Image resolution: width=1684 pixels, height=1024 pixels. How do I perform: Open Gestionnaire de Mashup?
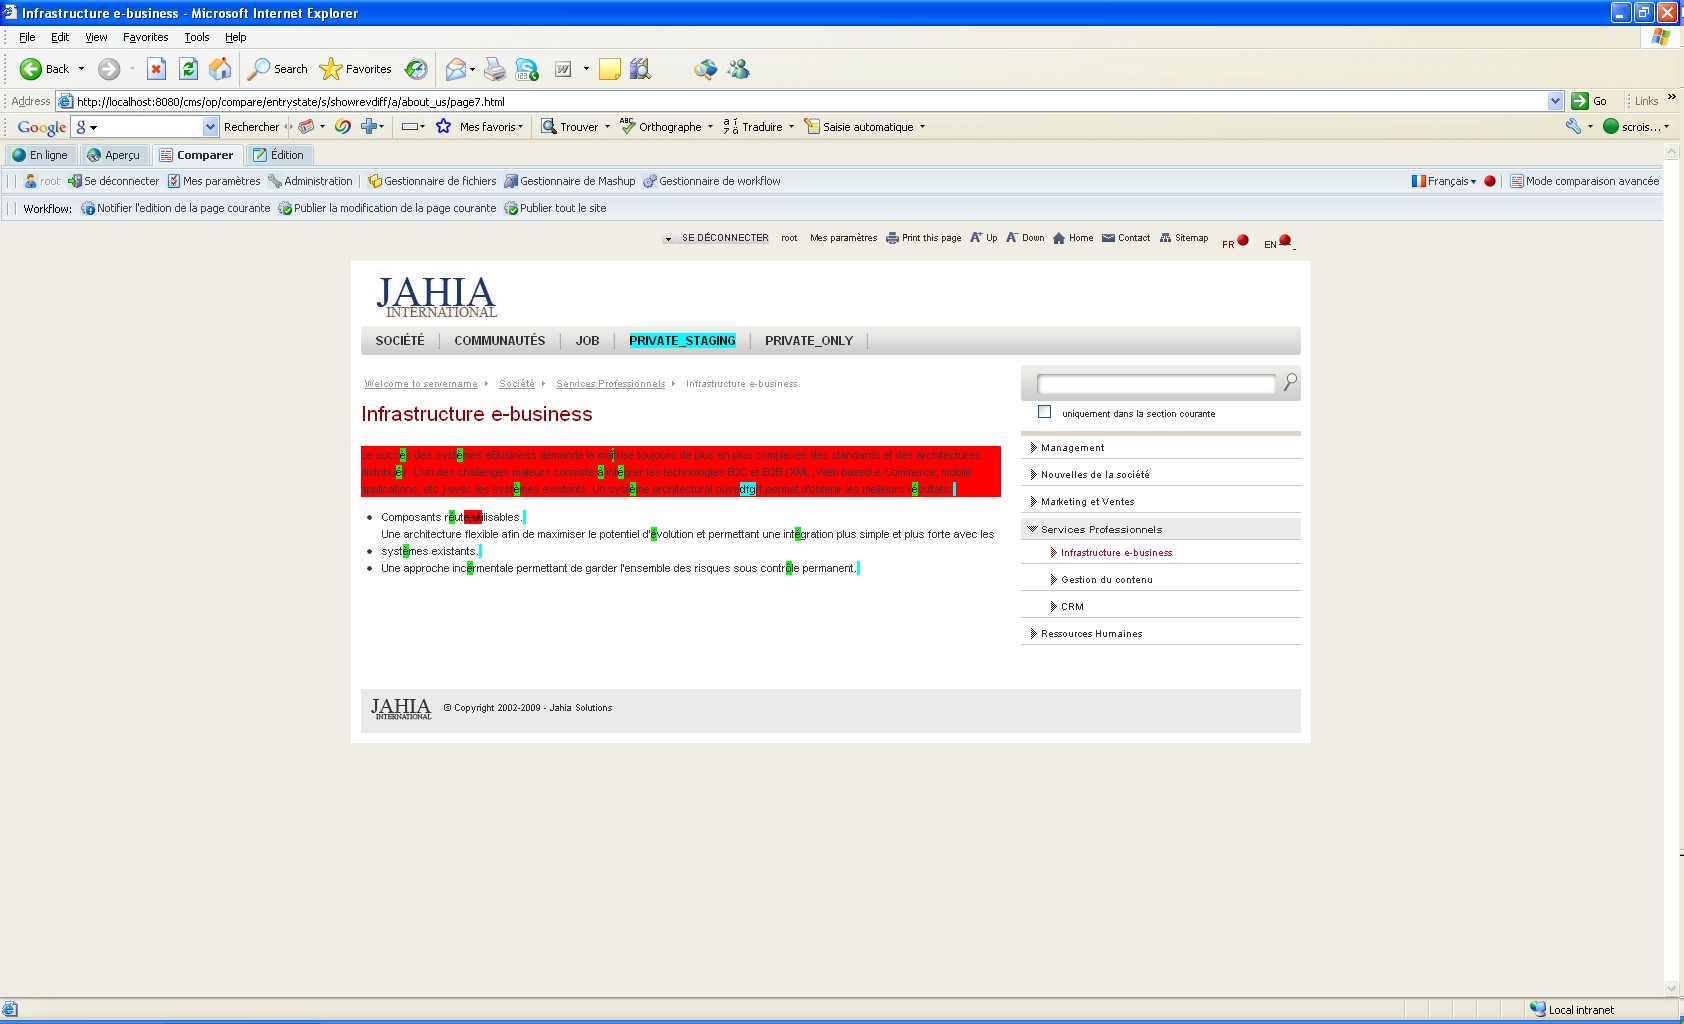pos(570,181)
